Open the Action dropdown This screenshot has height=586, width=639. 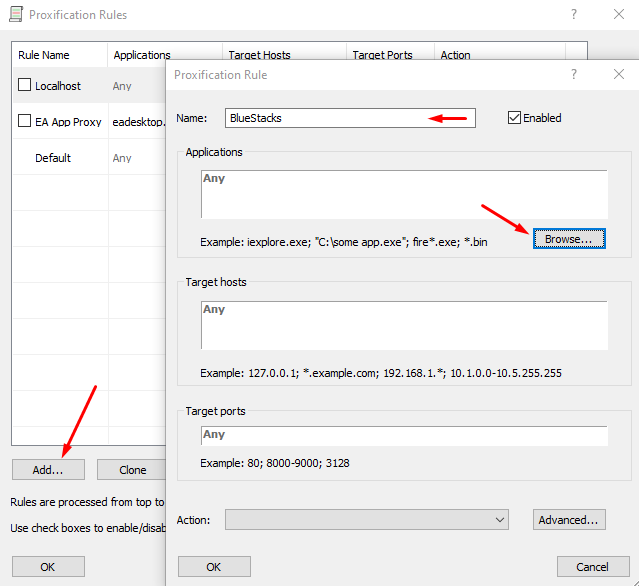coord(366,520)
